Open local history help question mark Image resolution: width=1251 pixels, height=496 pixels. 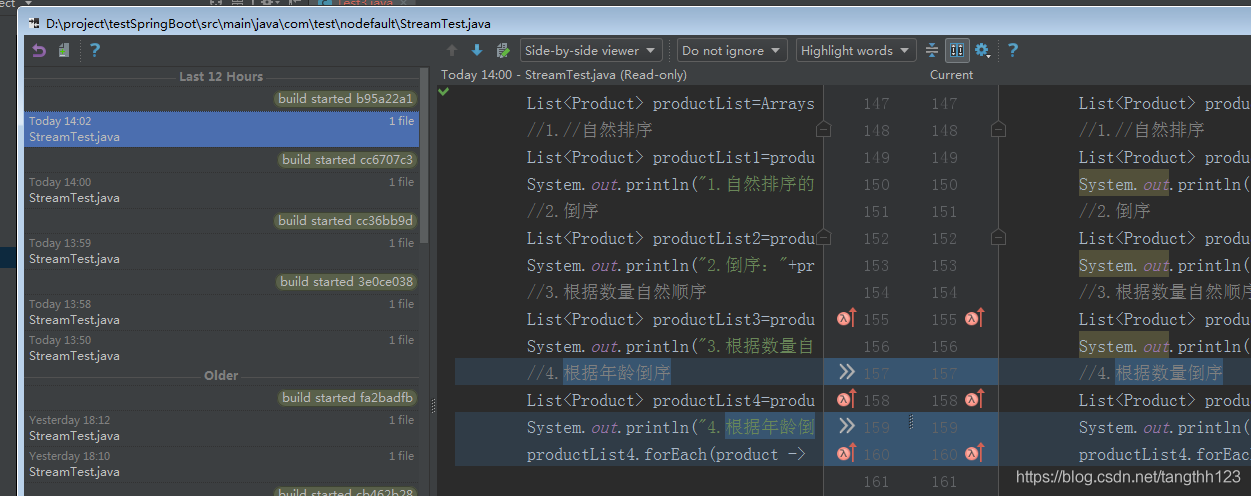coord(94,51)
